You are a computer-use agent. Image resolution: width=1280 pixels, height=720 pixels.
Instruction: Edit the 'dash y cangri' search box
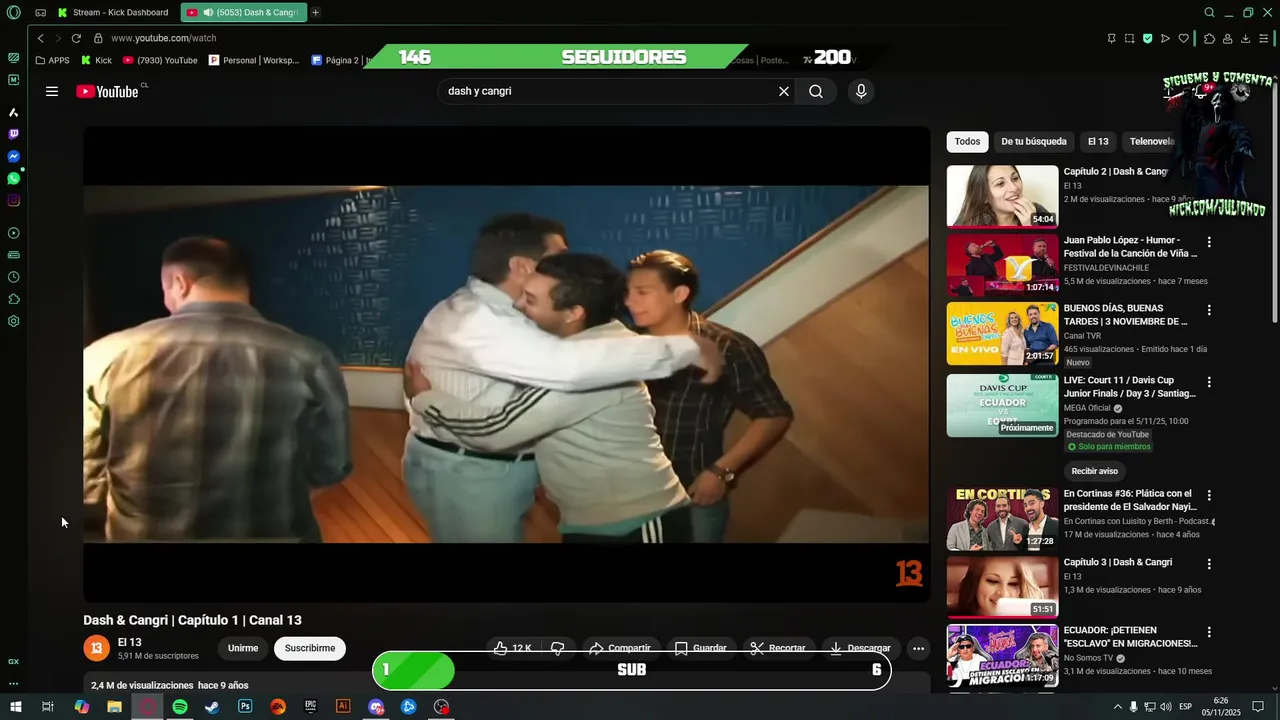(605, 91)
